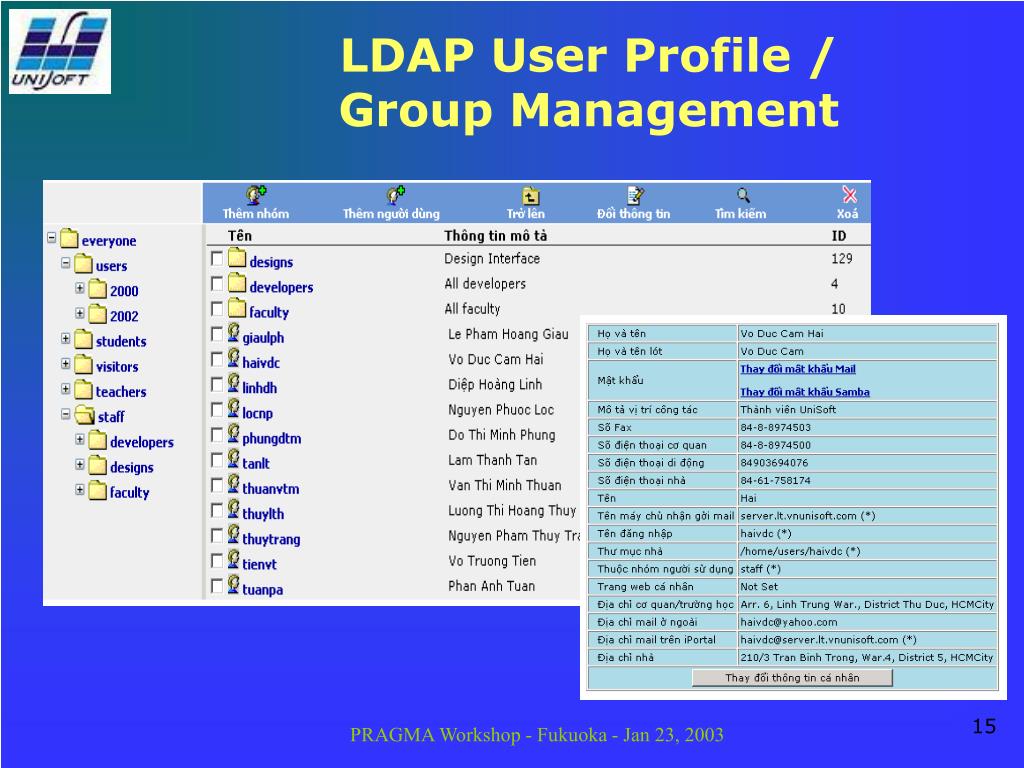Open the haivdc user link
The image size is (1024, 768).
(261, 363)
